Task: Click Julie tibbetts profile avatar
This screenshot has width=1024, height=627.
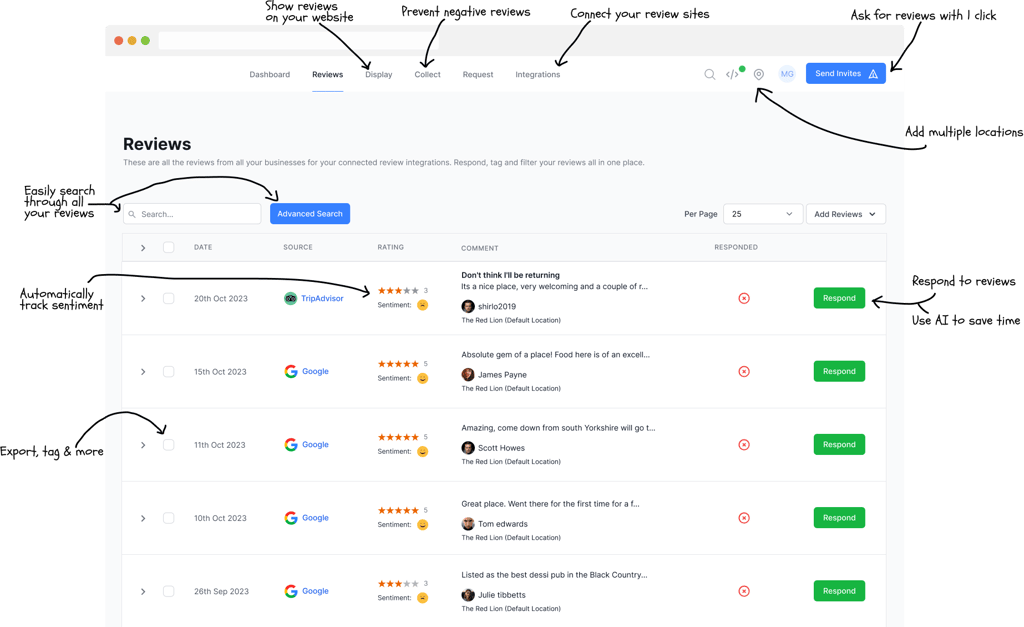Action: click(x=468, y=595)
